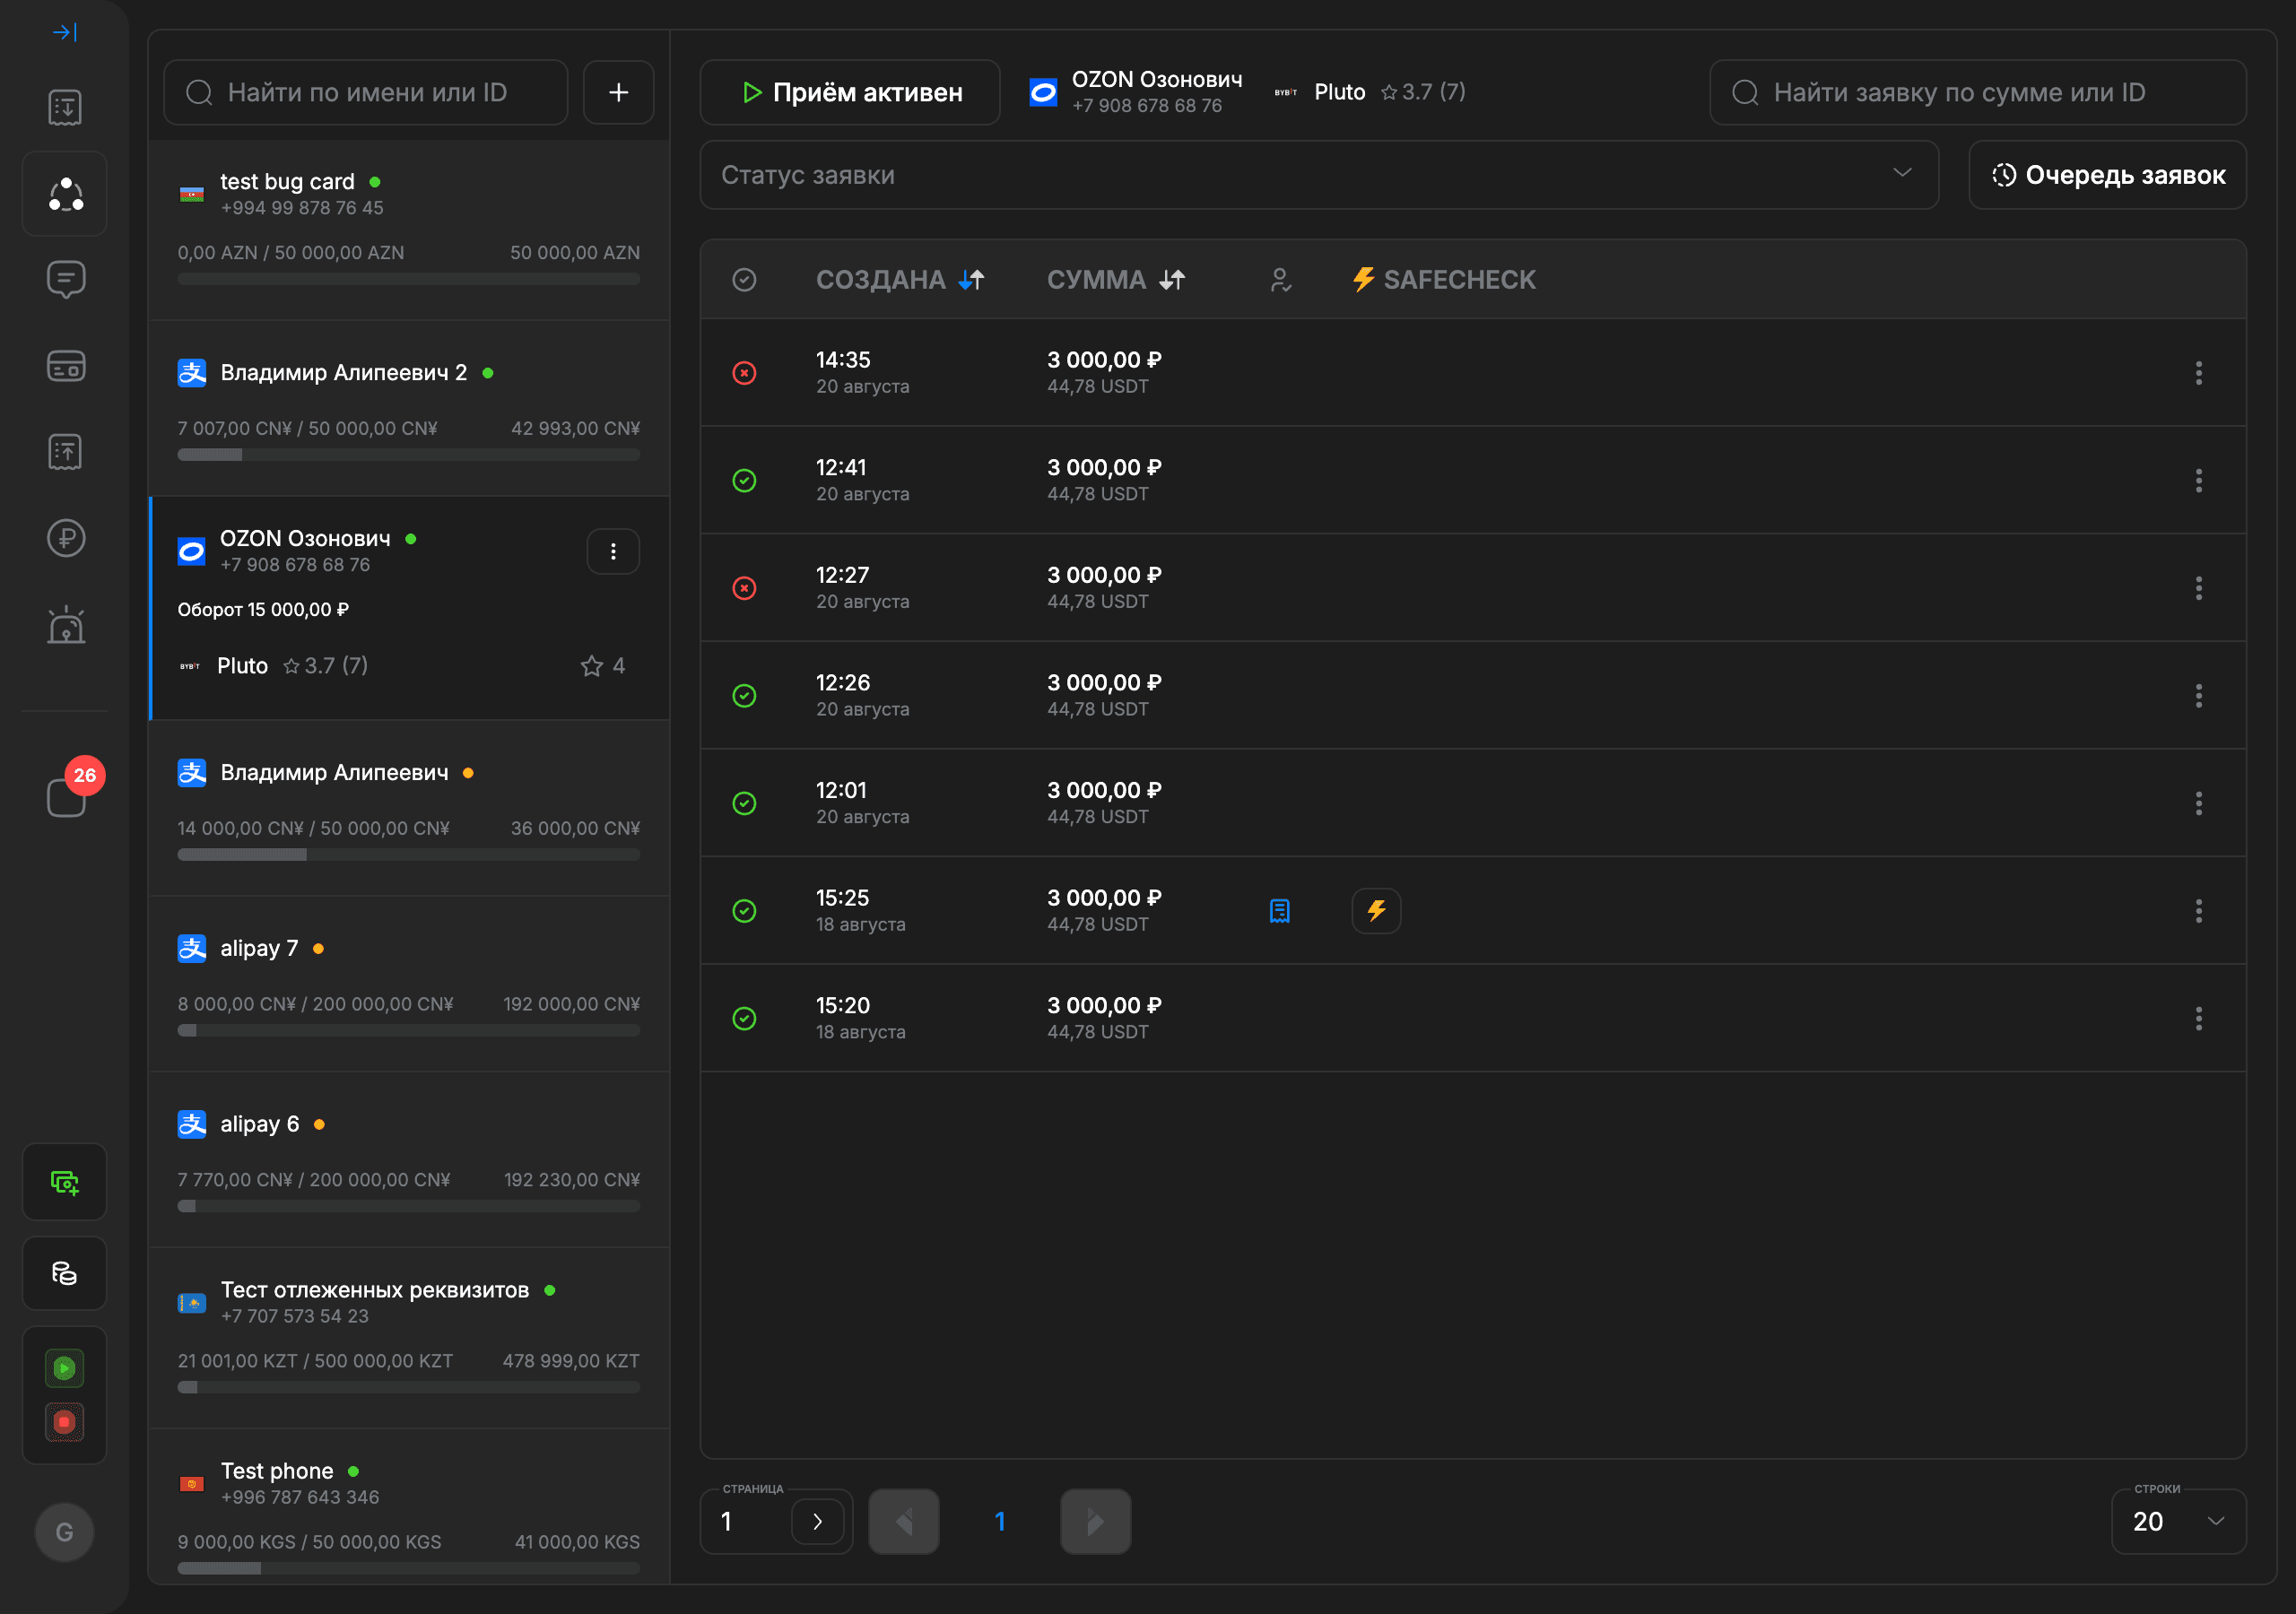Image resolution: width=2296 pixels, height=1614 pixels.
Task: Click the red stop status button
Action: pyautogui.click(x=65, y=1422)
